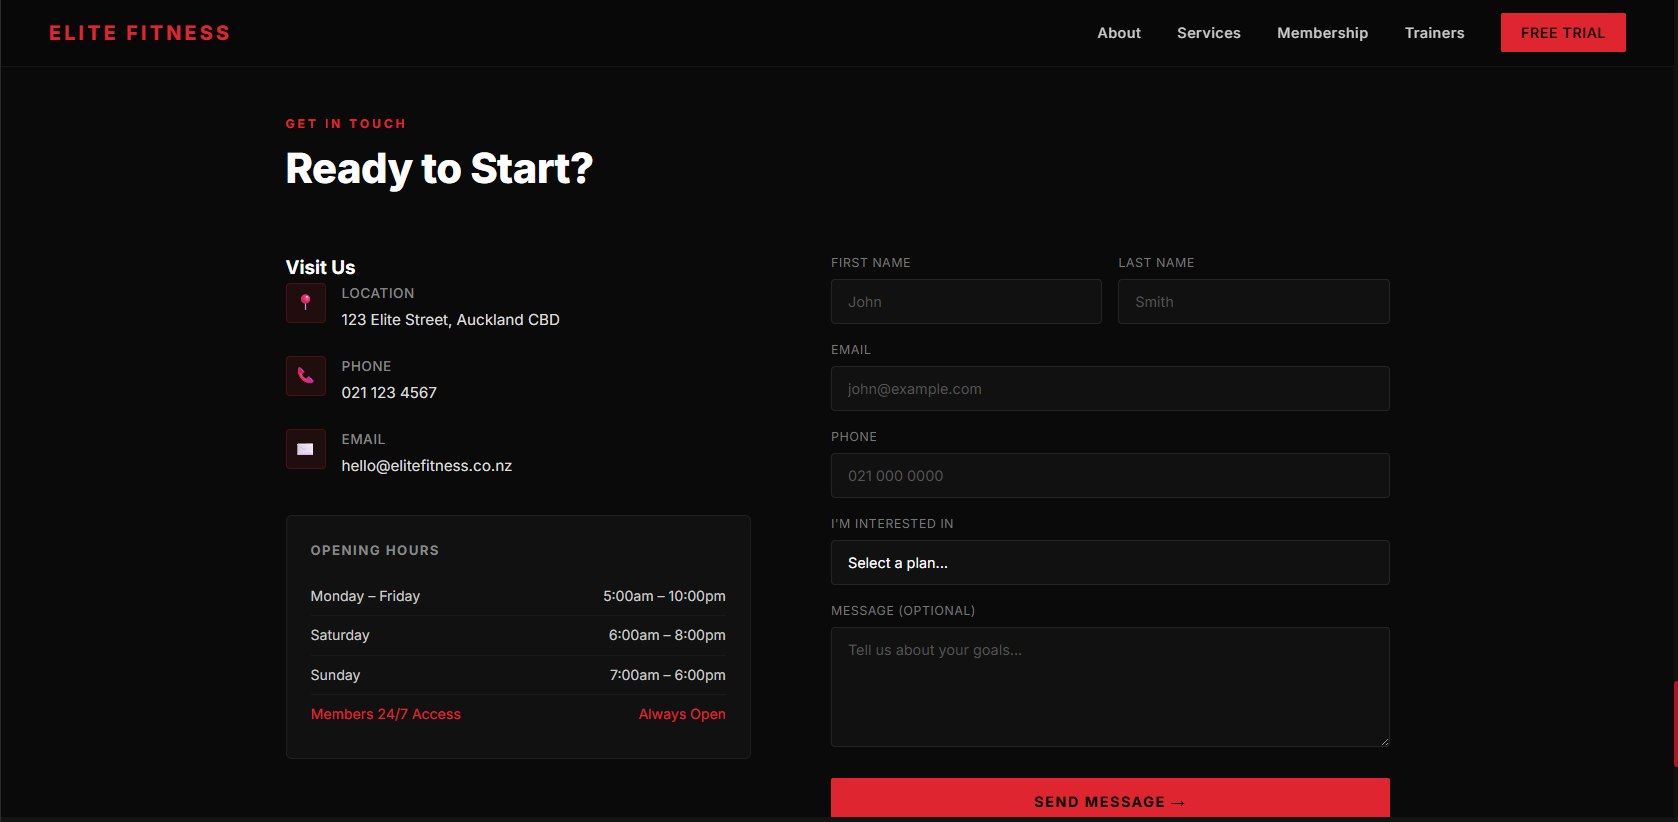Click the pink phone handset icon
1678x822 pixels.
tap(306, 376)
